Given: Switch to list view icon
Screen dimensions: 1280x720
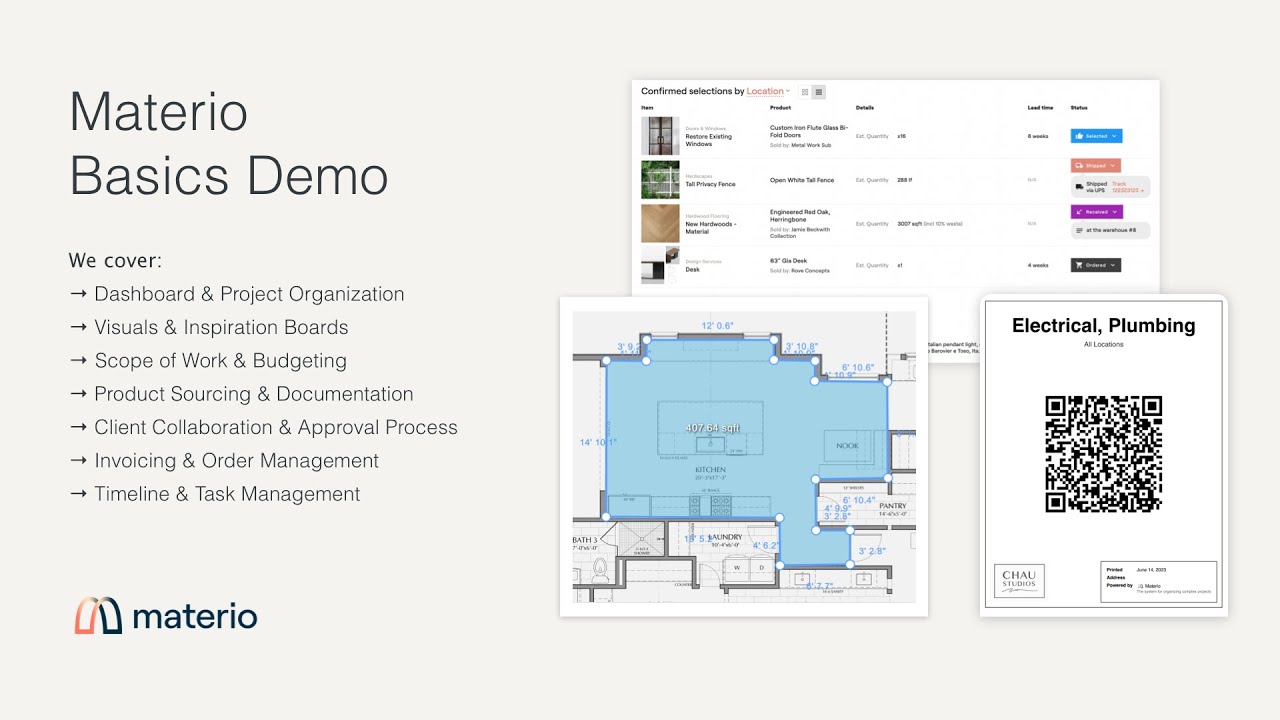Looking at the screenshot, I should pos(819,92).
